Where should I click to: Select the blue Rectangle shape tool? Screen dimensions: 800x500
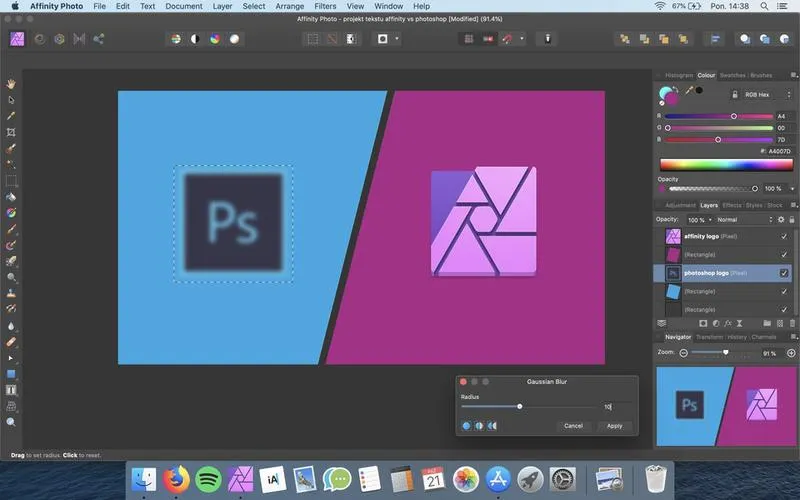click(11, 374)
